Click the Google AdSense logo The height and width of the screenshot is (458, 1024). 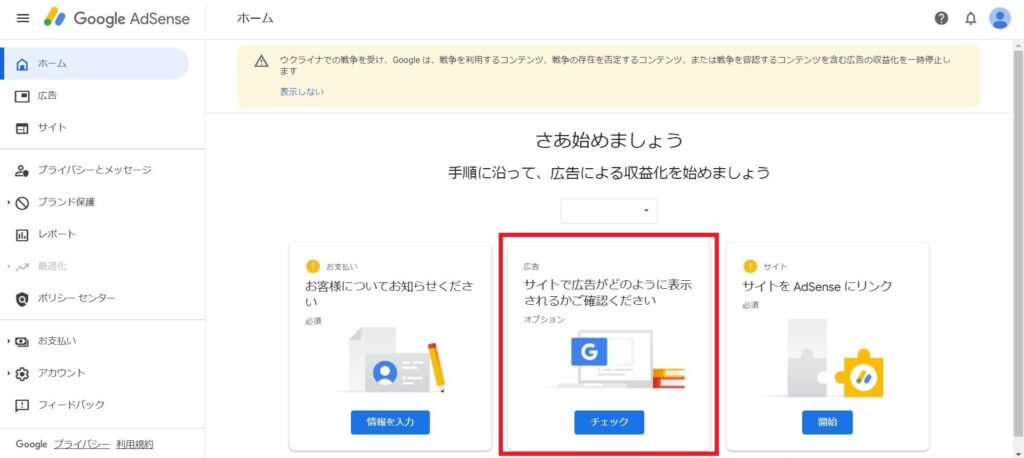(117, 18)
